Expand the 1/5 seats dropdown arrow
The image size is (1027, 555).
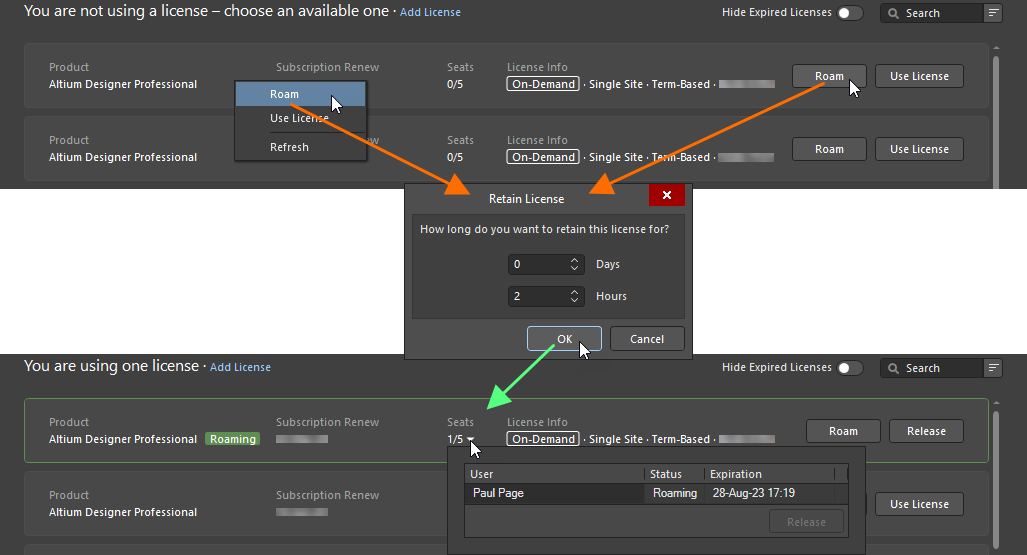(x=470, y=440)
